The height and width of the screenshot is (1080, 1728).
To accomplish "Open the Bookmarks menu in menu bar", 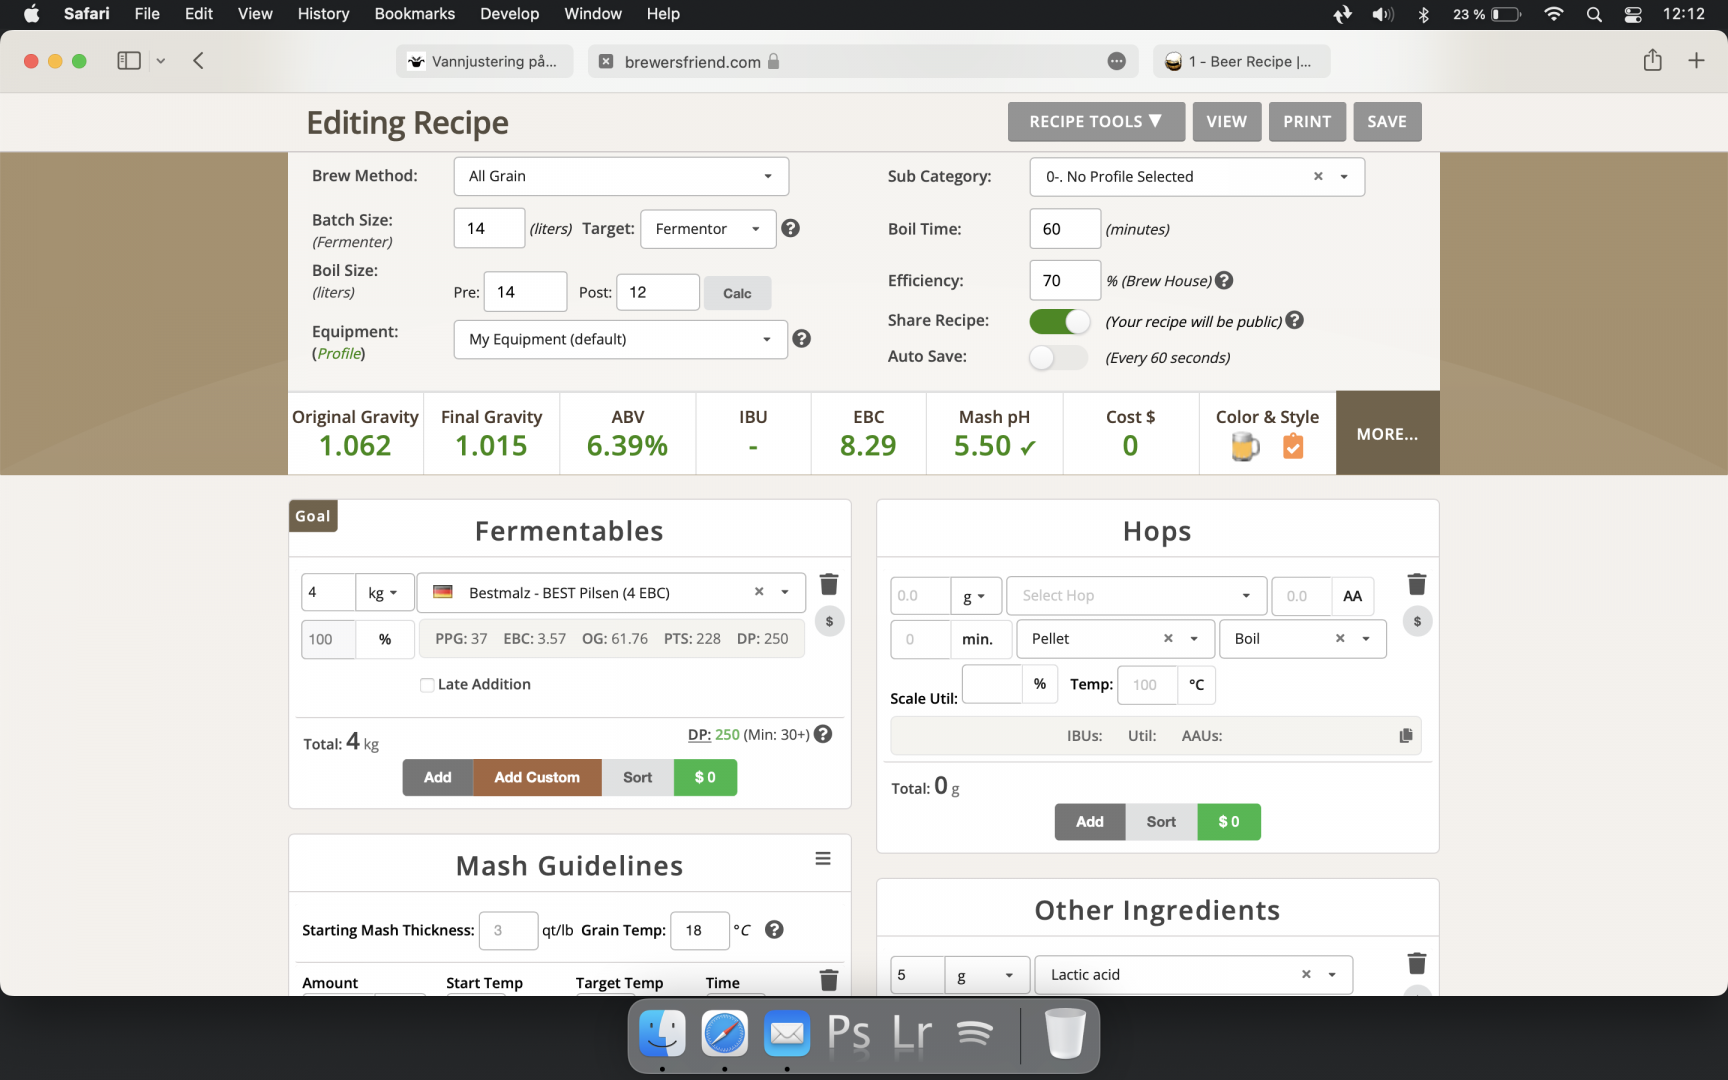I will [414, 14].
